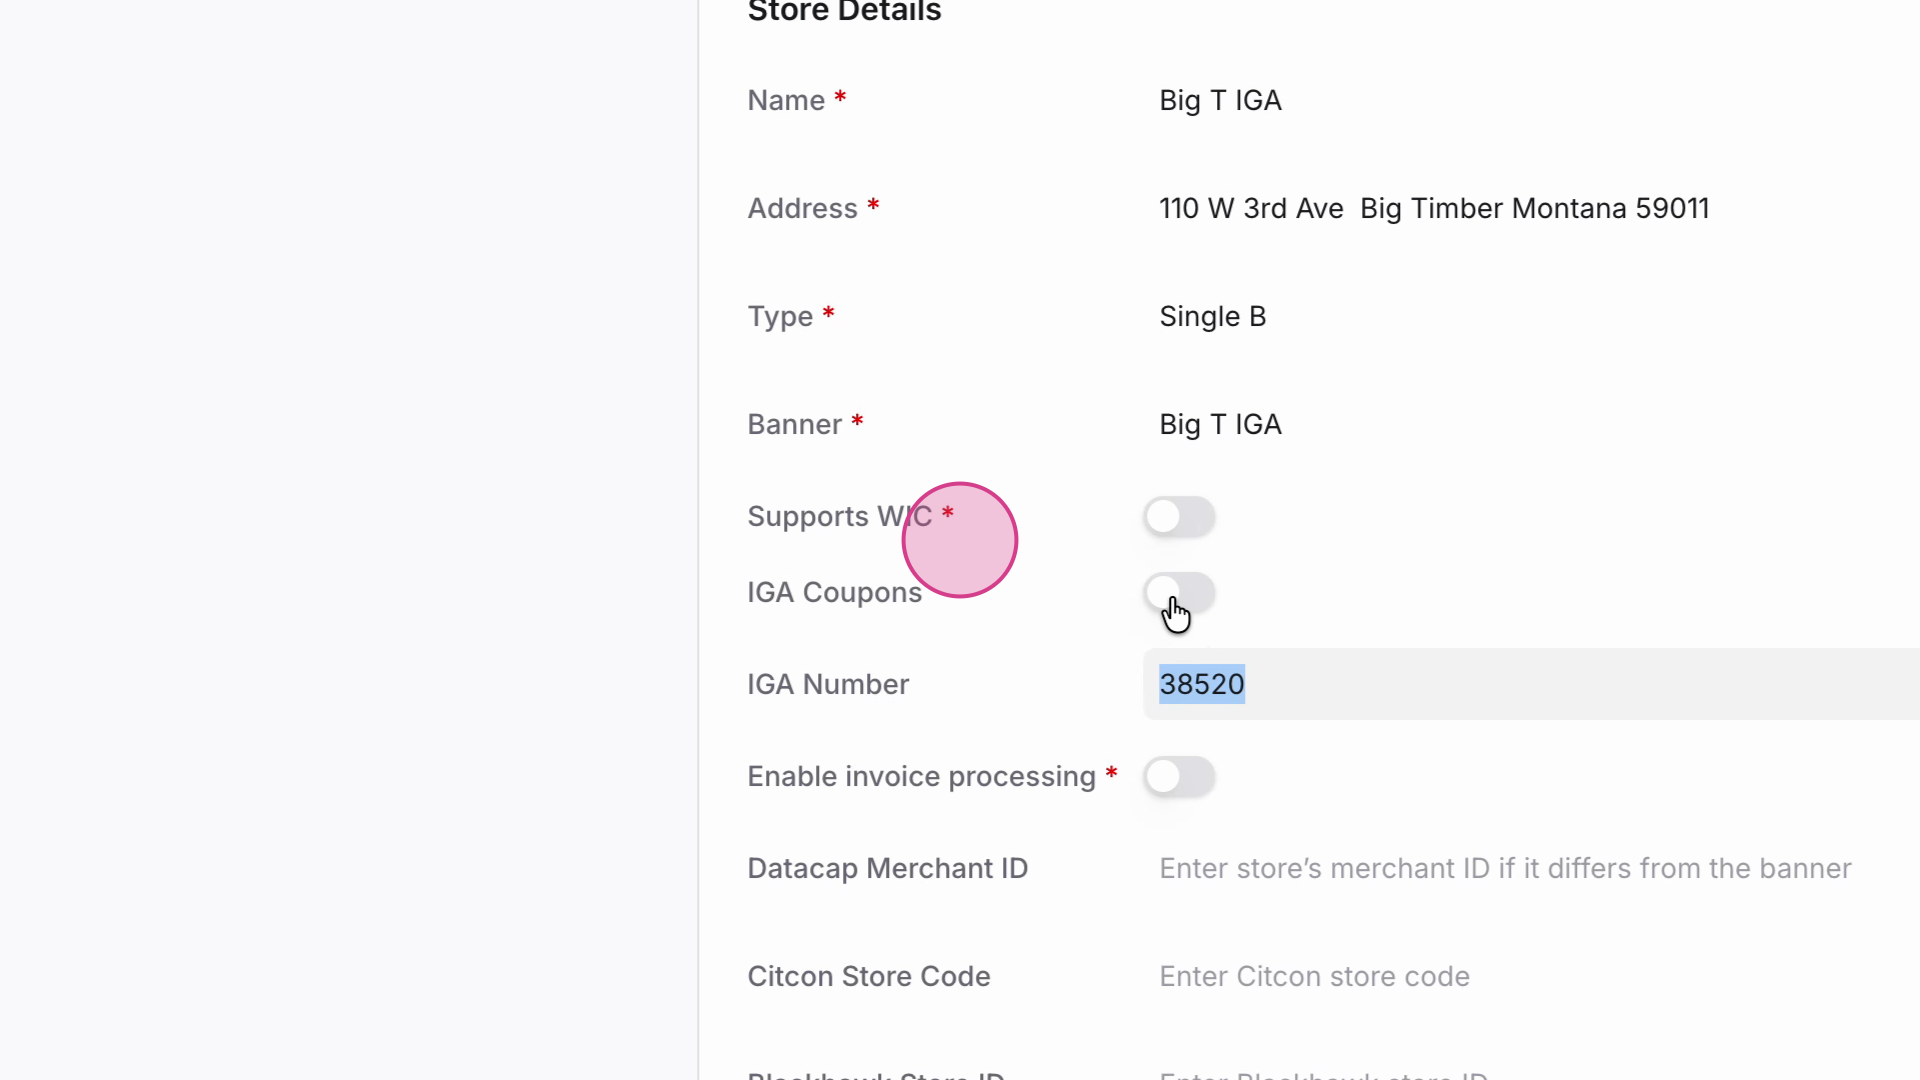Click the Enable invoice processing label
The image size is (1920, 1080).
click(x=920, y=776)
